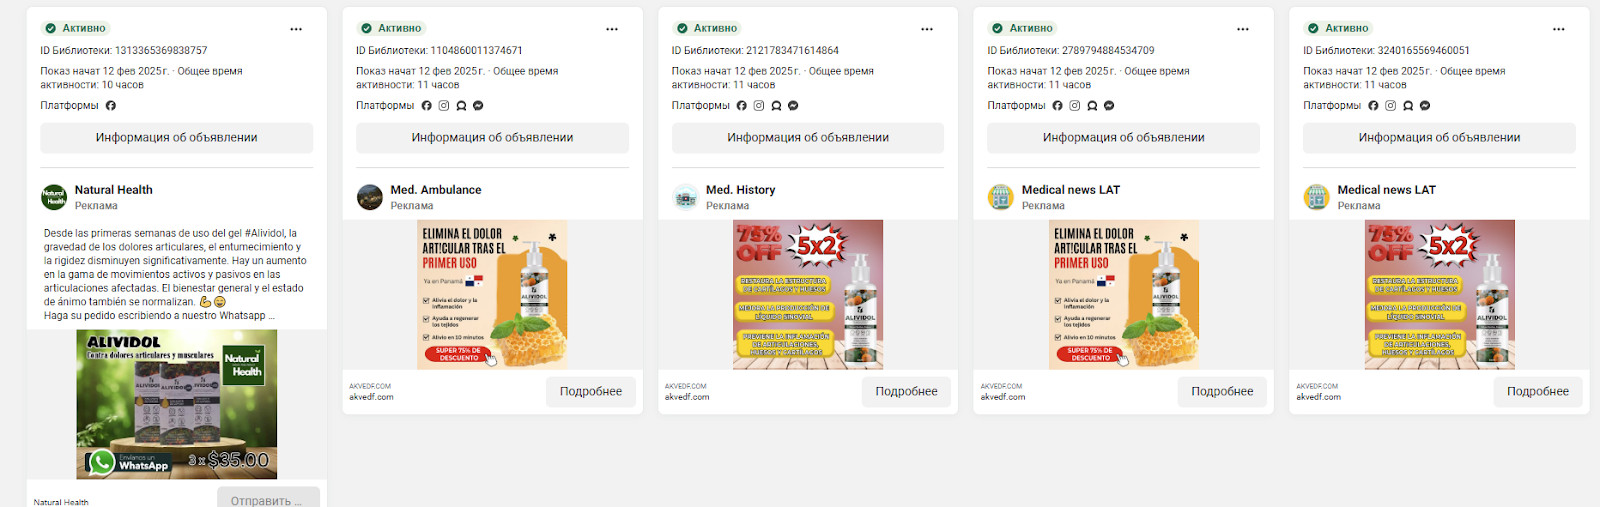This screenshot has width=1600, height=507.
Task: Click akvedf.com link under Med. History ad
Action: (687, 397)
